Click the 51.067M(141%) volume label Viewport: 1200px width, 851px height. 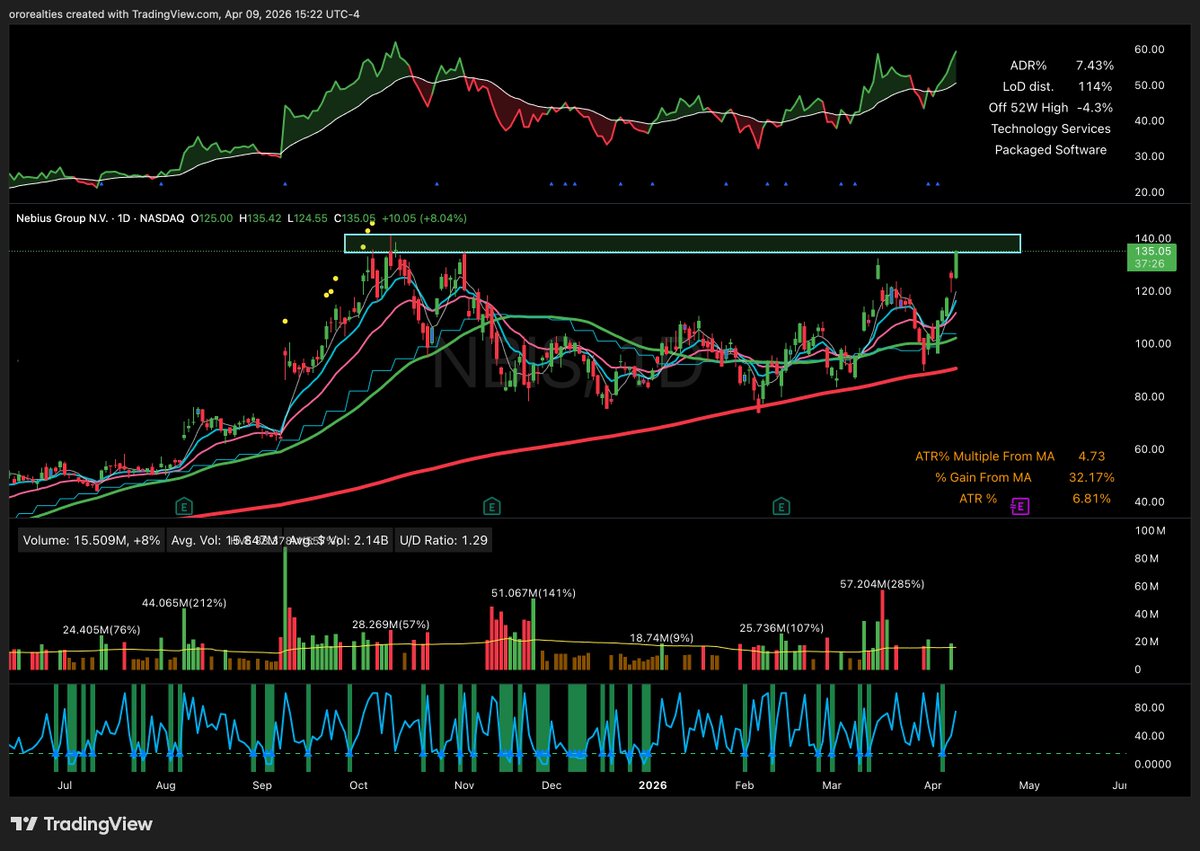tap(532, 593)
